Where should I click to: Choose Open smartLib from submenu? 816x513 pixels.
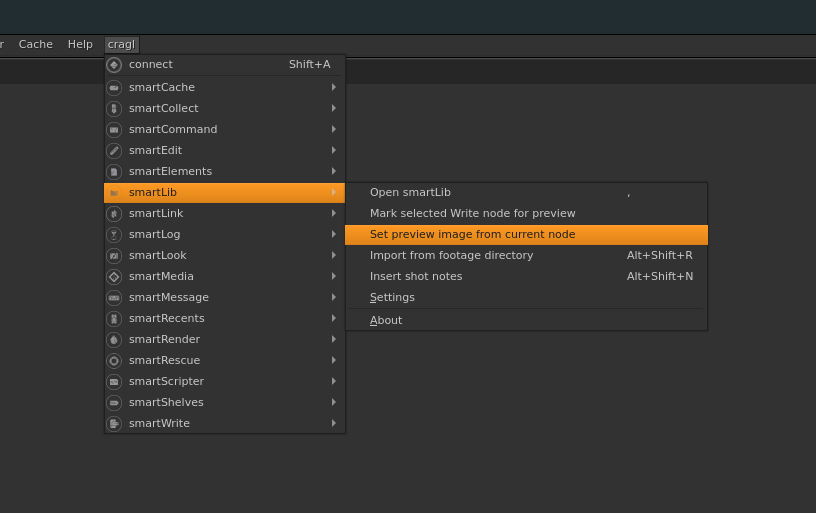click(x=410, y=192)
